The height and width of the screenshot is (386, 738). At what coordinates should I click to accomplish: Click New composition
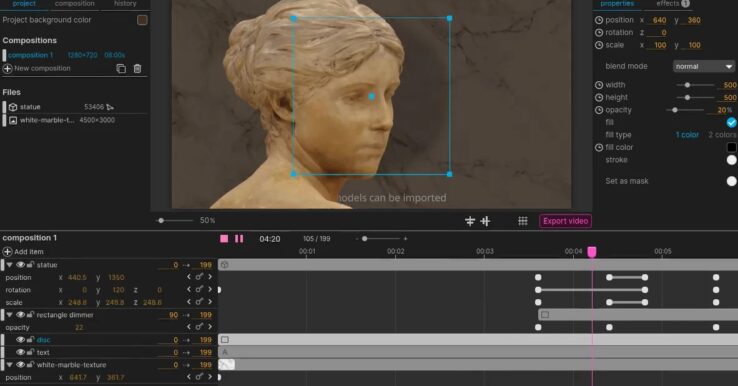42,69
